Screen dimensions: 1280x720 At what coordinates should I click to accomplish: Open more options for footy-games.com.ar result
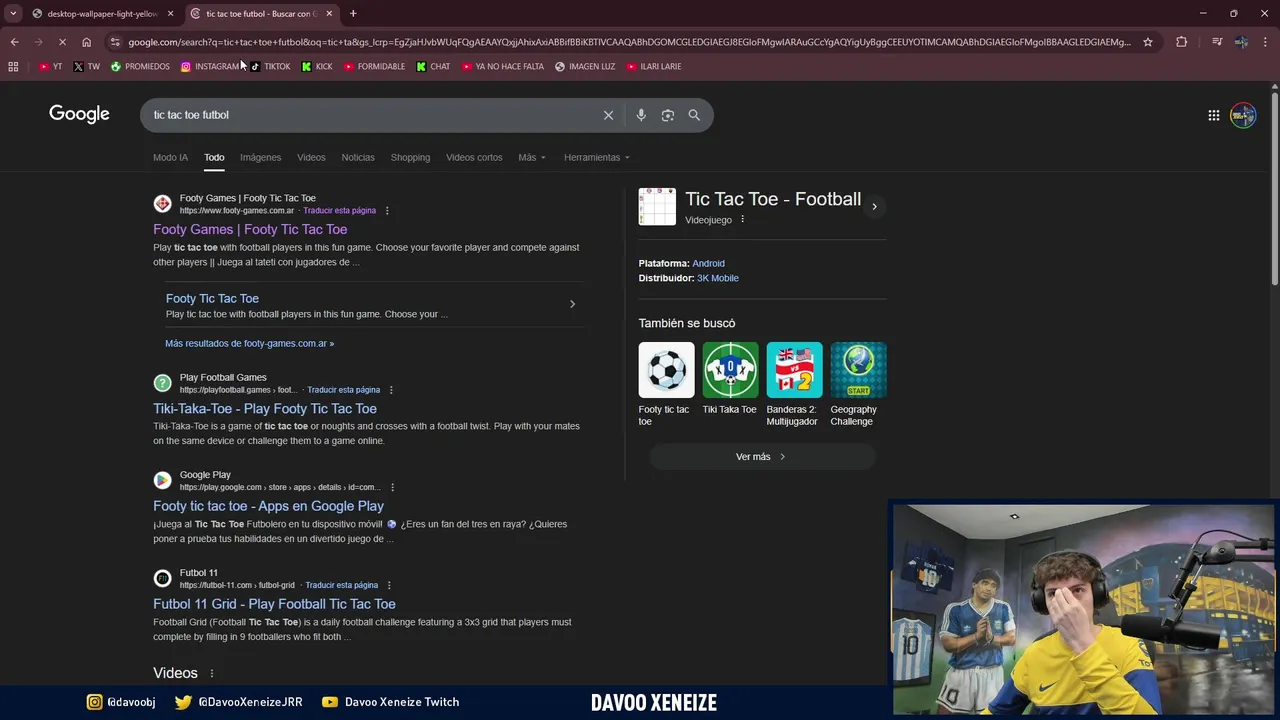click(x=387, y=211)
